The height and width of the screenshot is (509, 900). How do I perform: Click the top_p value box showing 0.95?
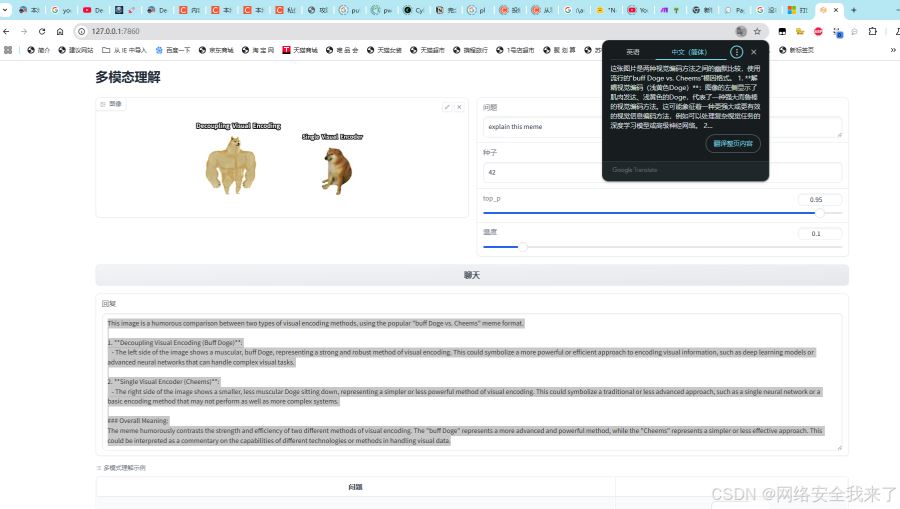(819, 200)
